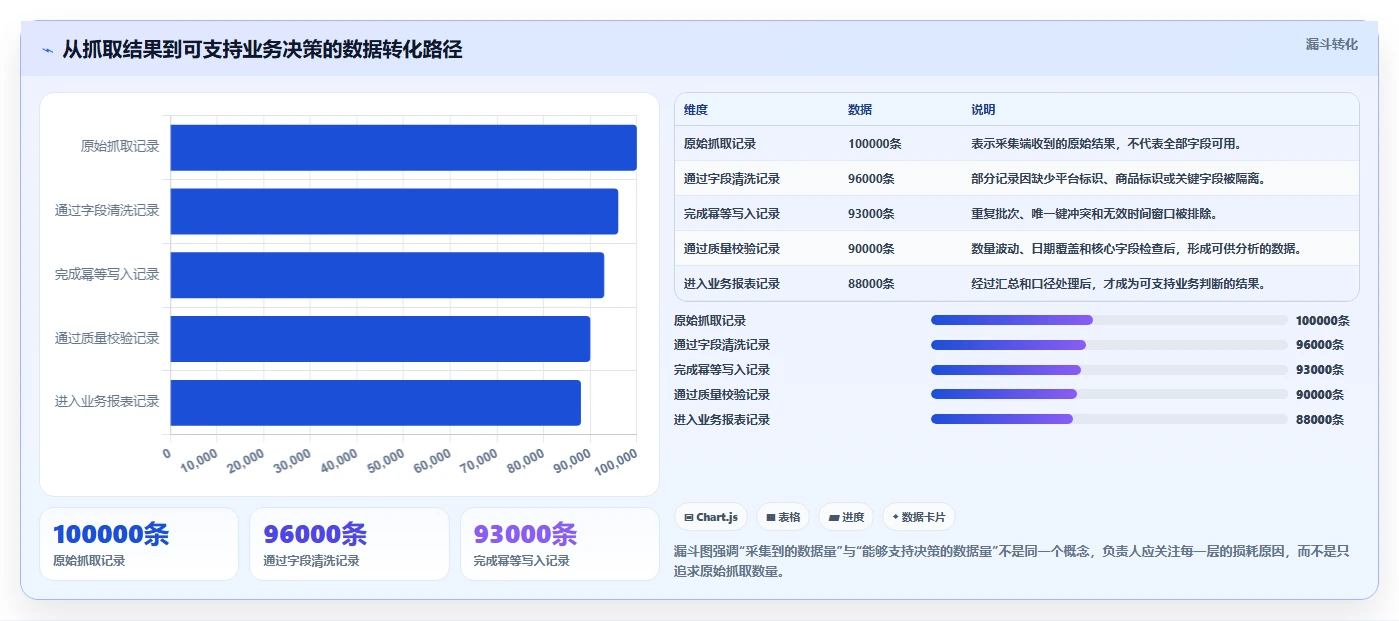Click the 通过字段清洗记录 y-axis label in chart

coord(107,211)
